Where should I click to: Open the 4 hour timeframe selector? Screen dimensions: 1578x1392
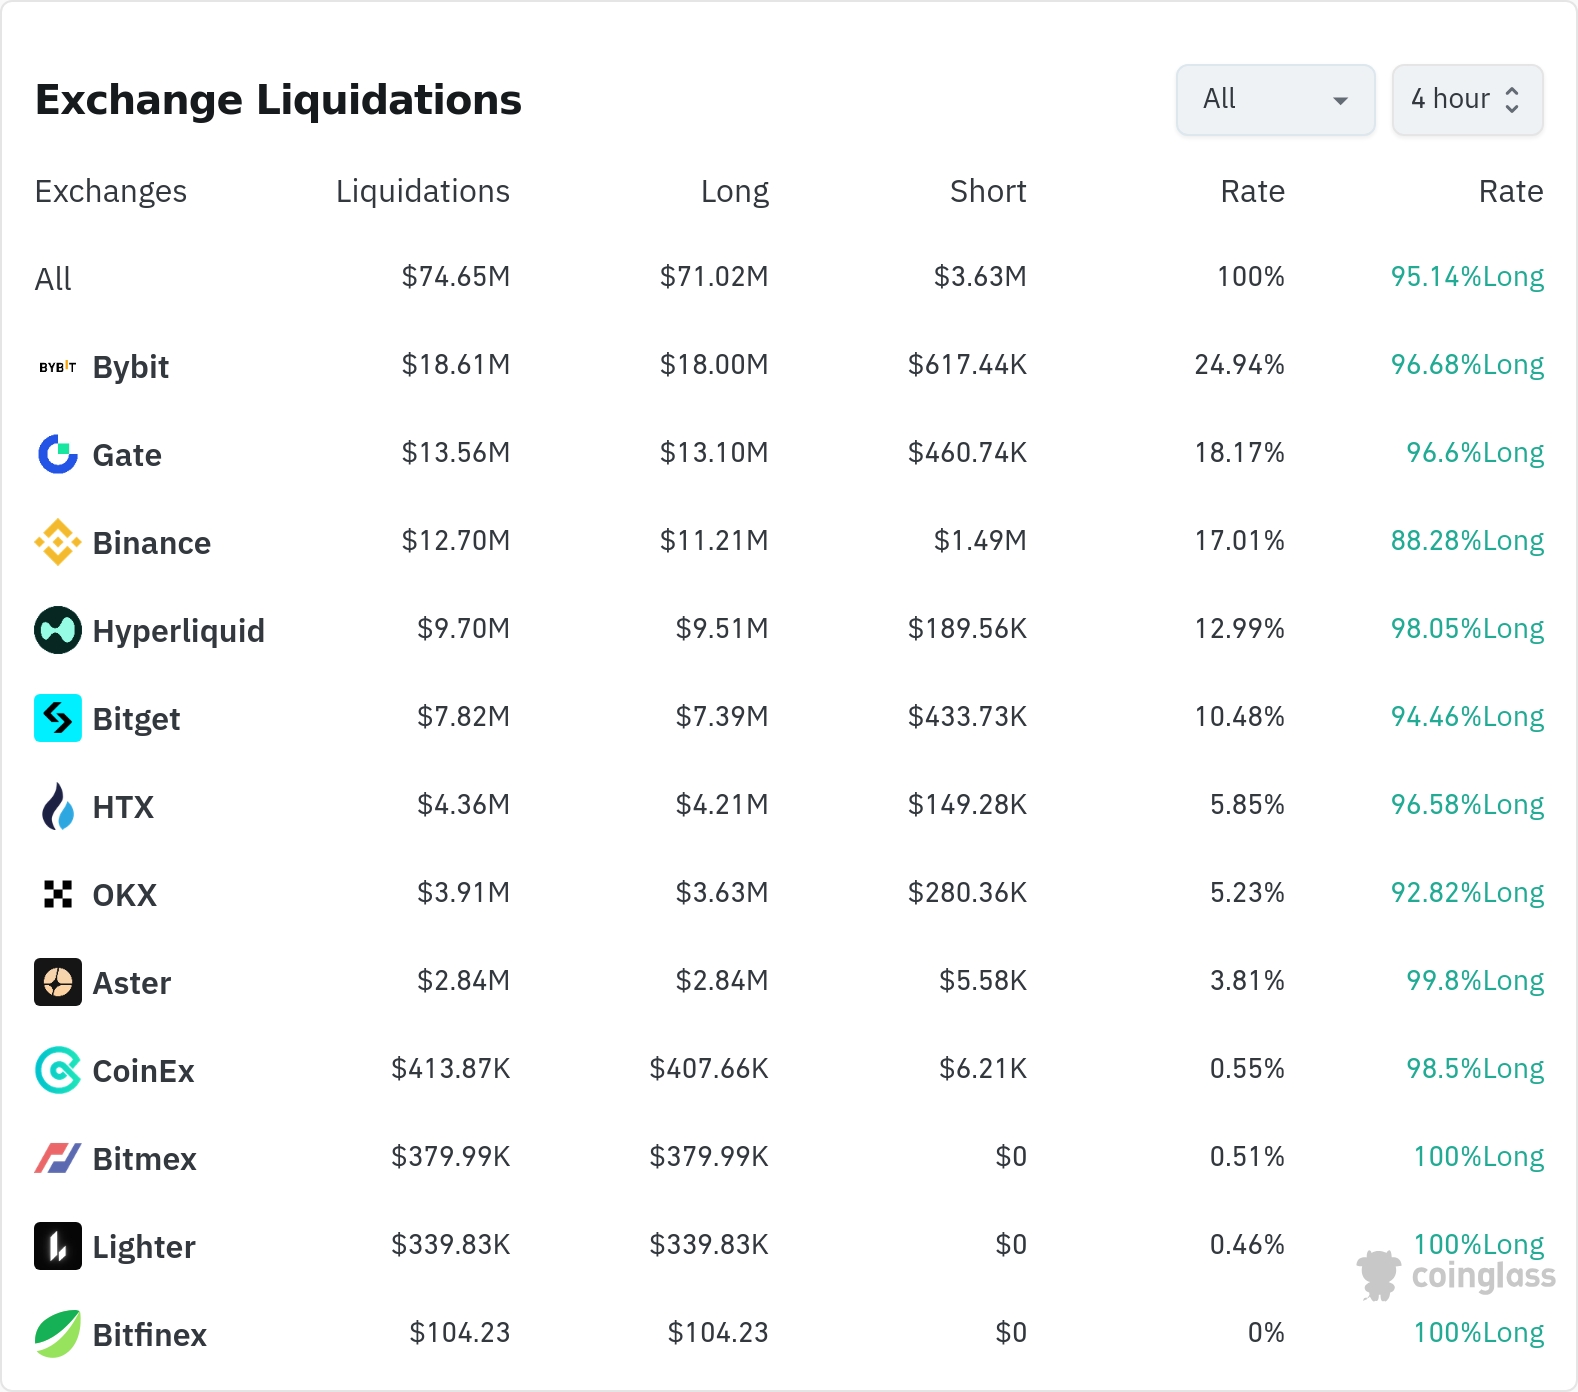point(1466,99)
